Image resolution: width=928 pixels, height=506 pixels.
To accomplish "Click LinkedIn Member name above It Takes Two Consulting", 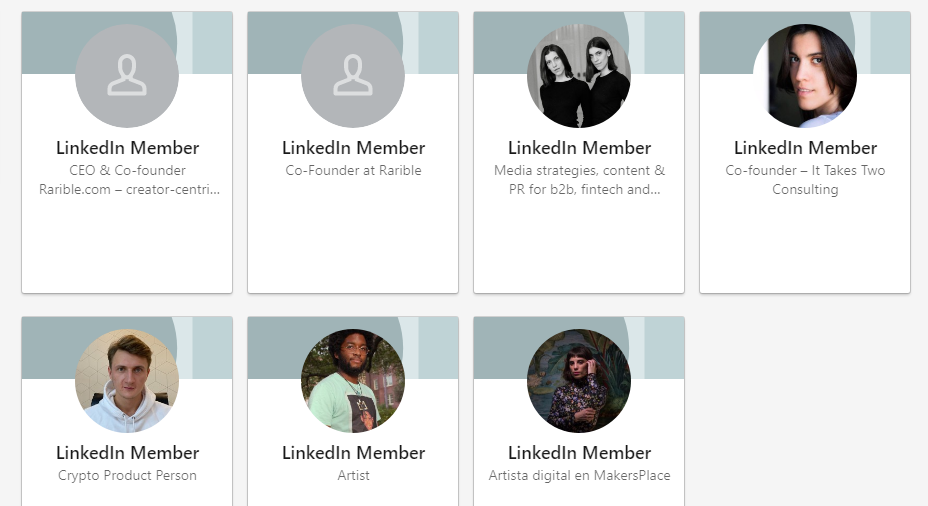I will click(805, 148).
